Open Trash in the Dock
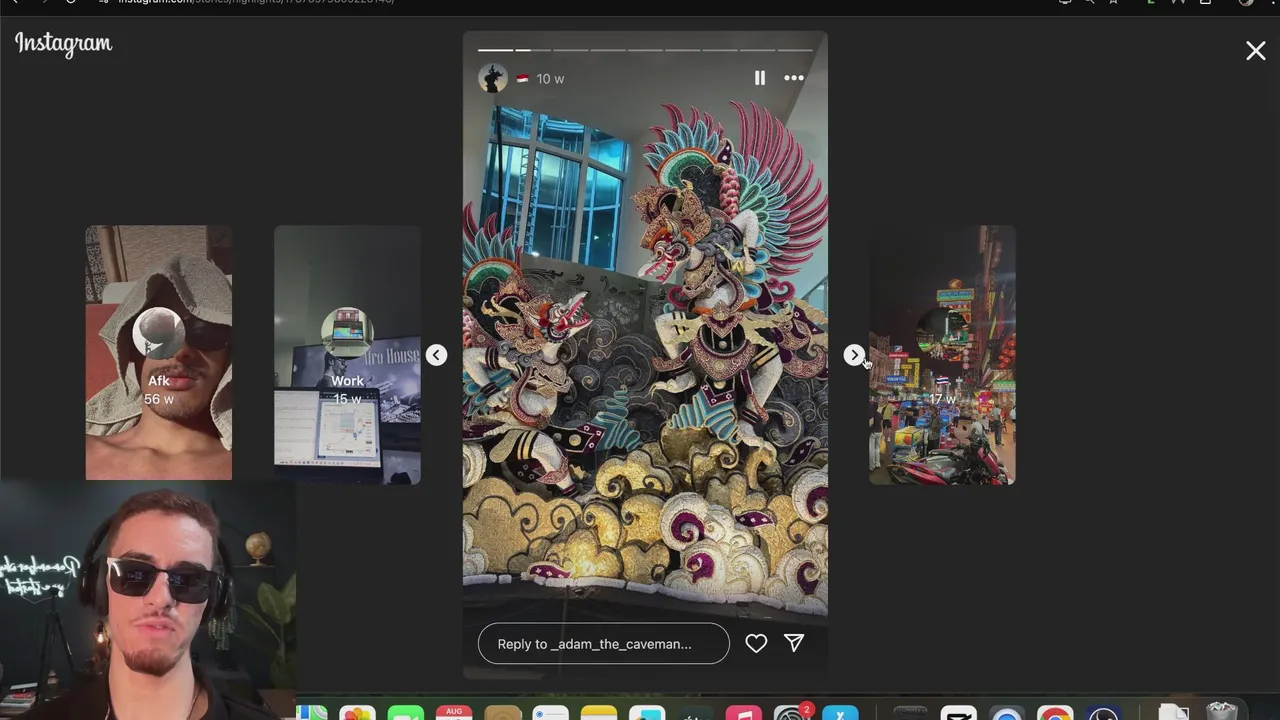This screenshot has width=1280, height=720. pos(1222,712)
